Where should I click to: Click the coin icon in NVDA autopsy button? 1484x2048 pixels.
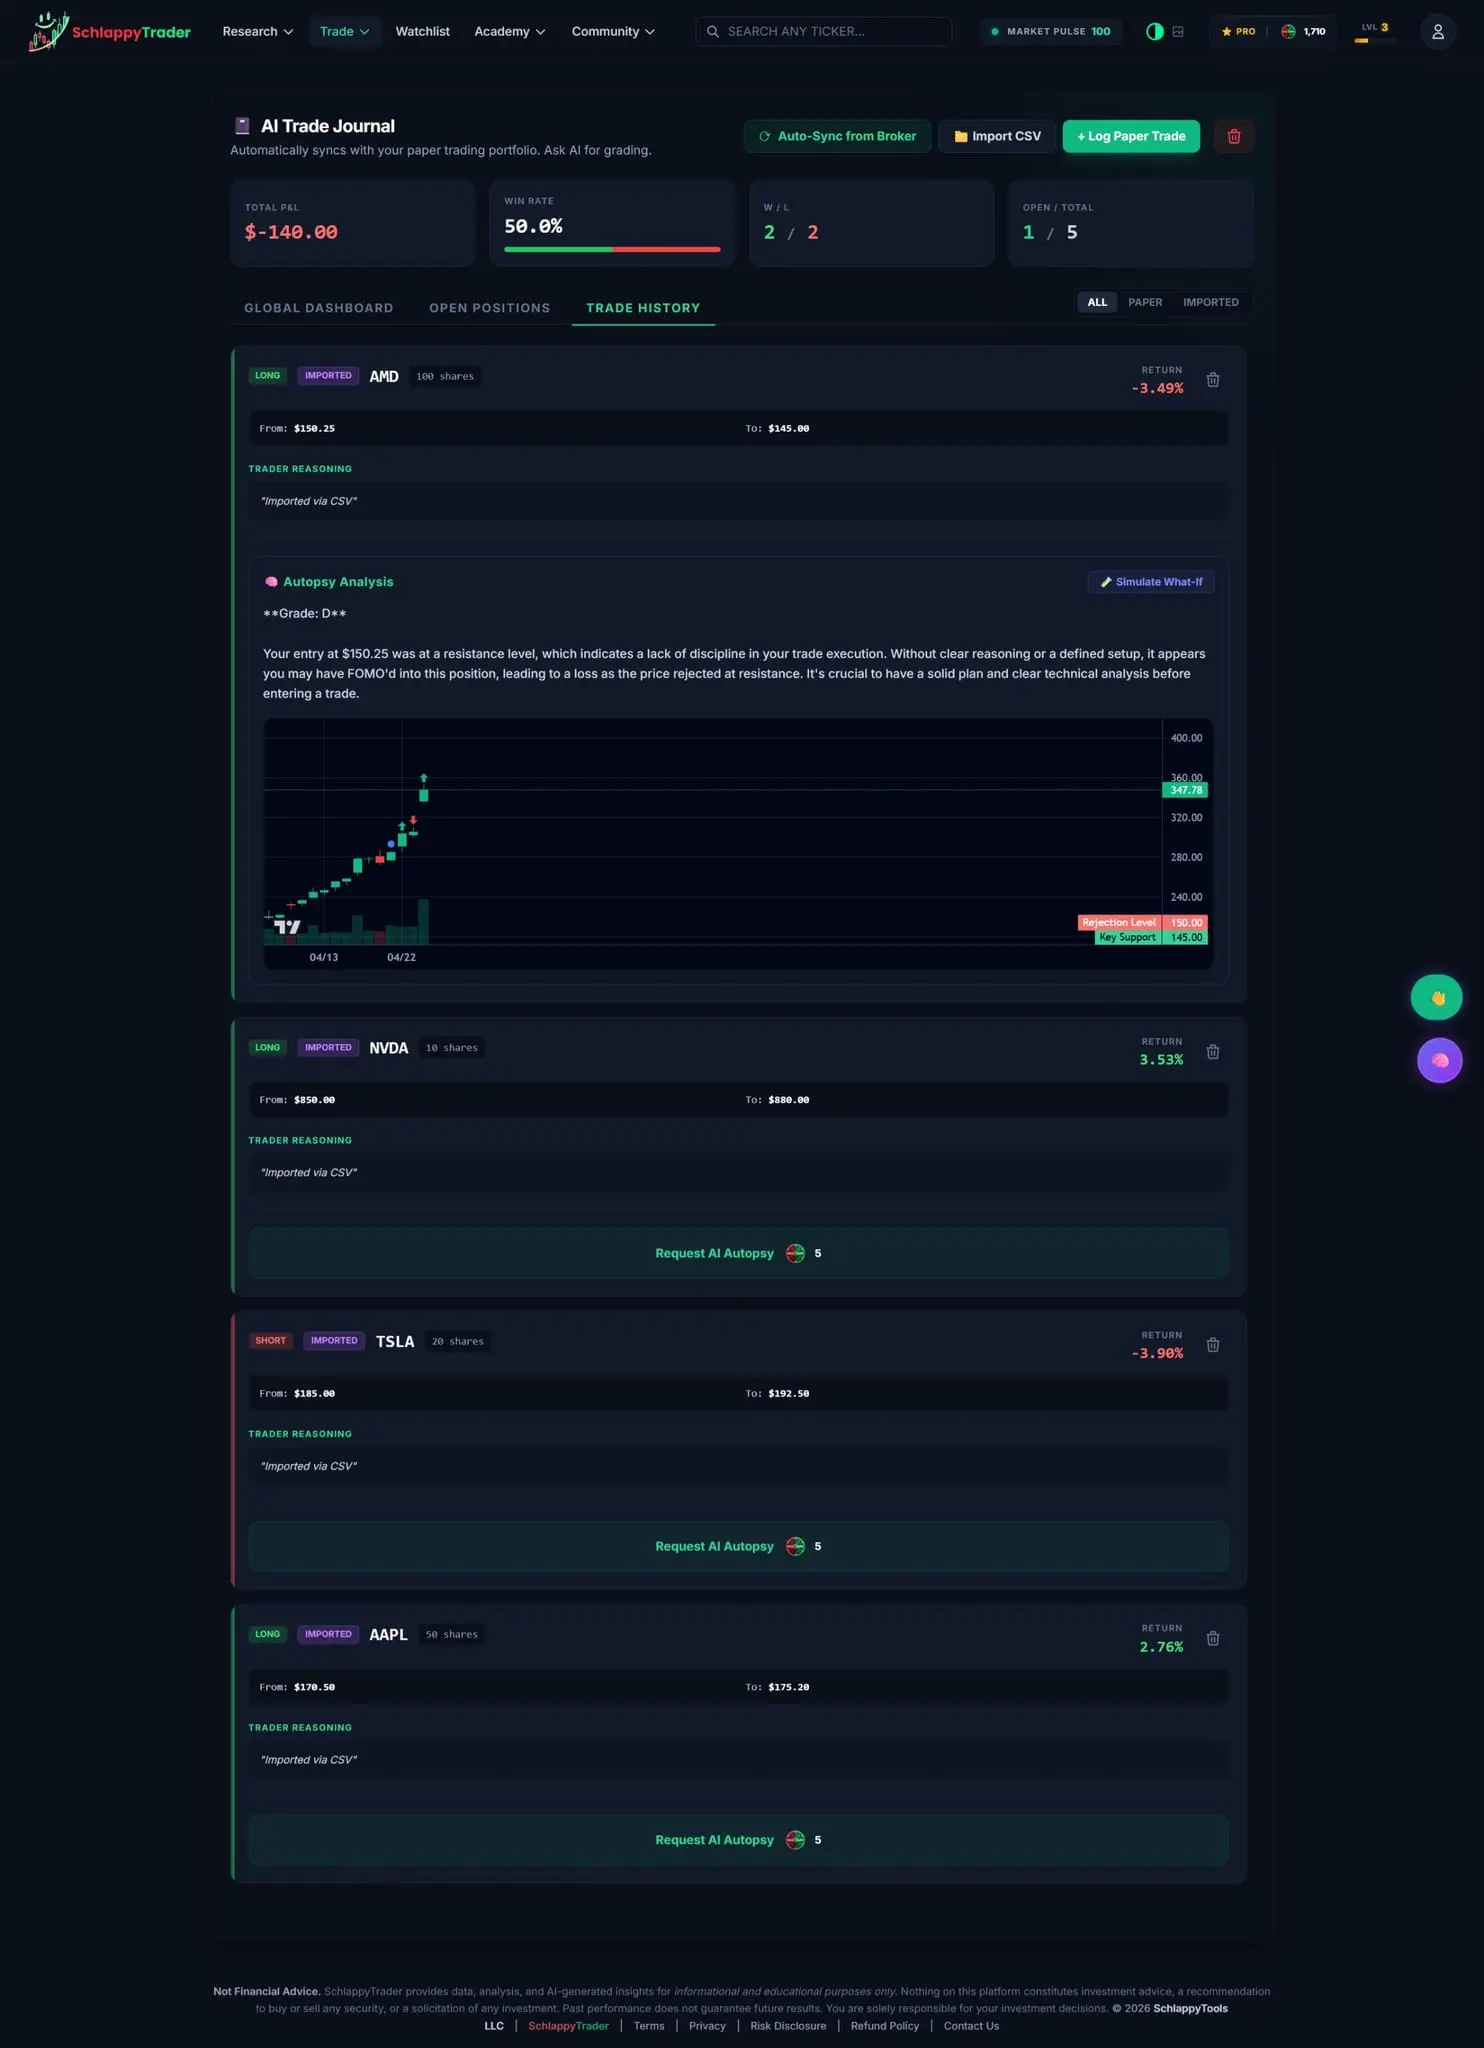[x=795, y=1254]
